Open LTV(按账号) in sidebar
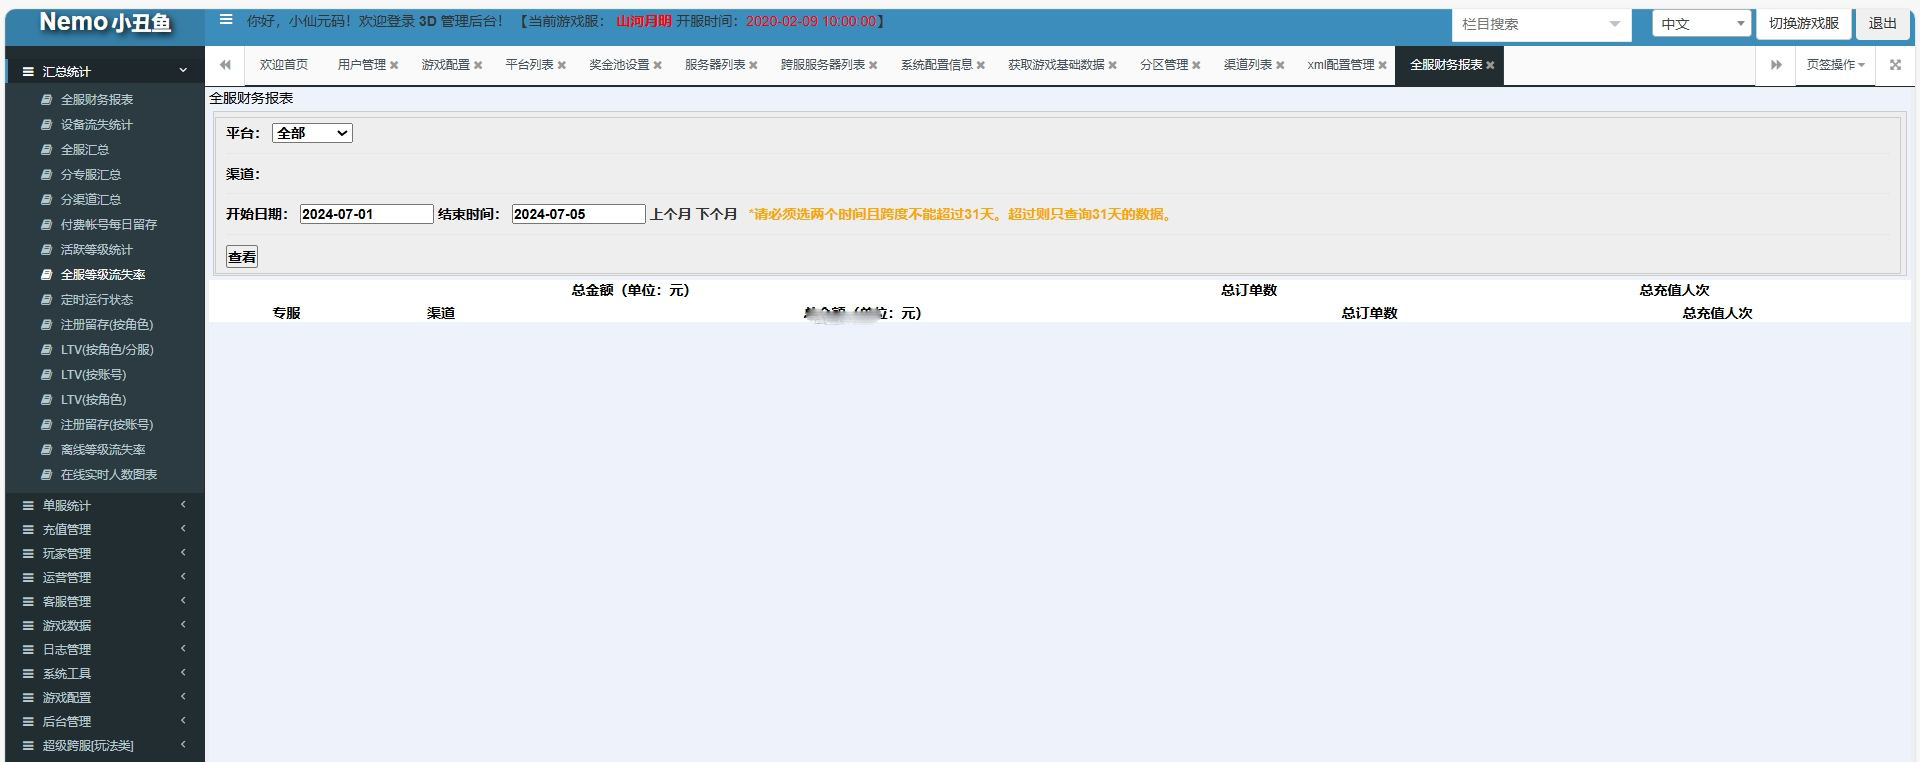This screenshot has width=1920, height=762. 93,375
